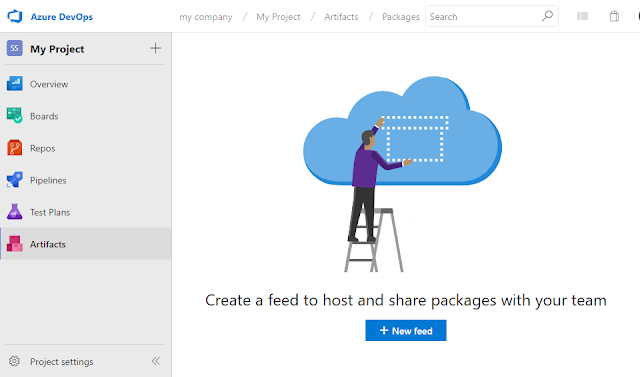Open the Azure DevOps home link

tap(62, 17)
